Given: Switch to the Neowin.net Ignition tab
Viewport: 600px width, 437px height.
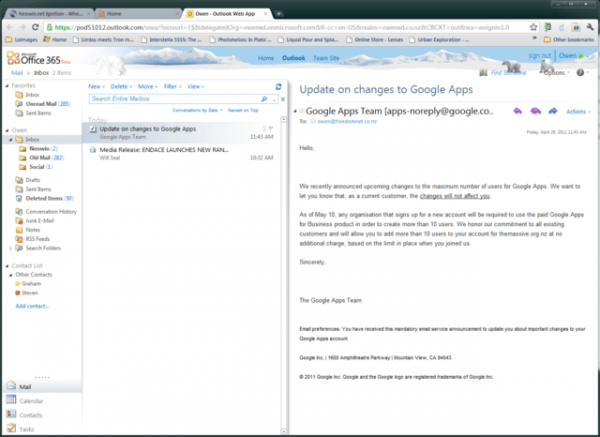Looking at the screenshot, I should (x=49, y=13).
